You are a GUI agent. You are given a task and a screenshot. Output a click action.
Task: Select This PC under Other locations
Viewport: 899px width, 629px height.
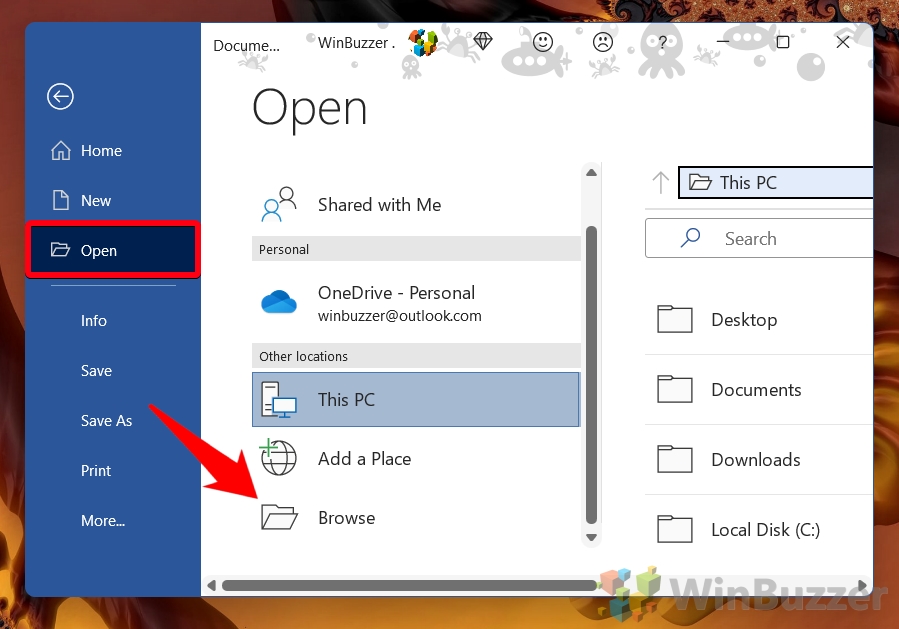(x=346, y=399)
